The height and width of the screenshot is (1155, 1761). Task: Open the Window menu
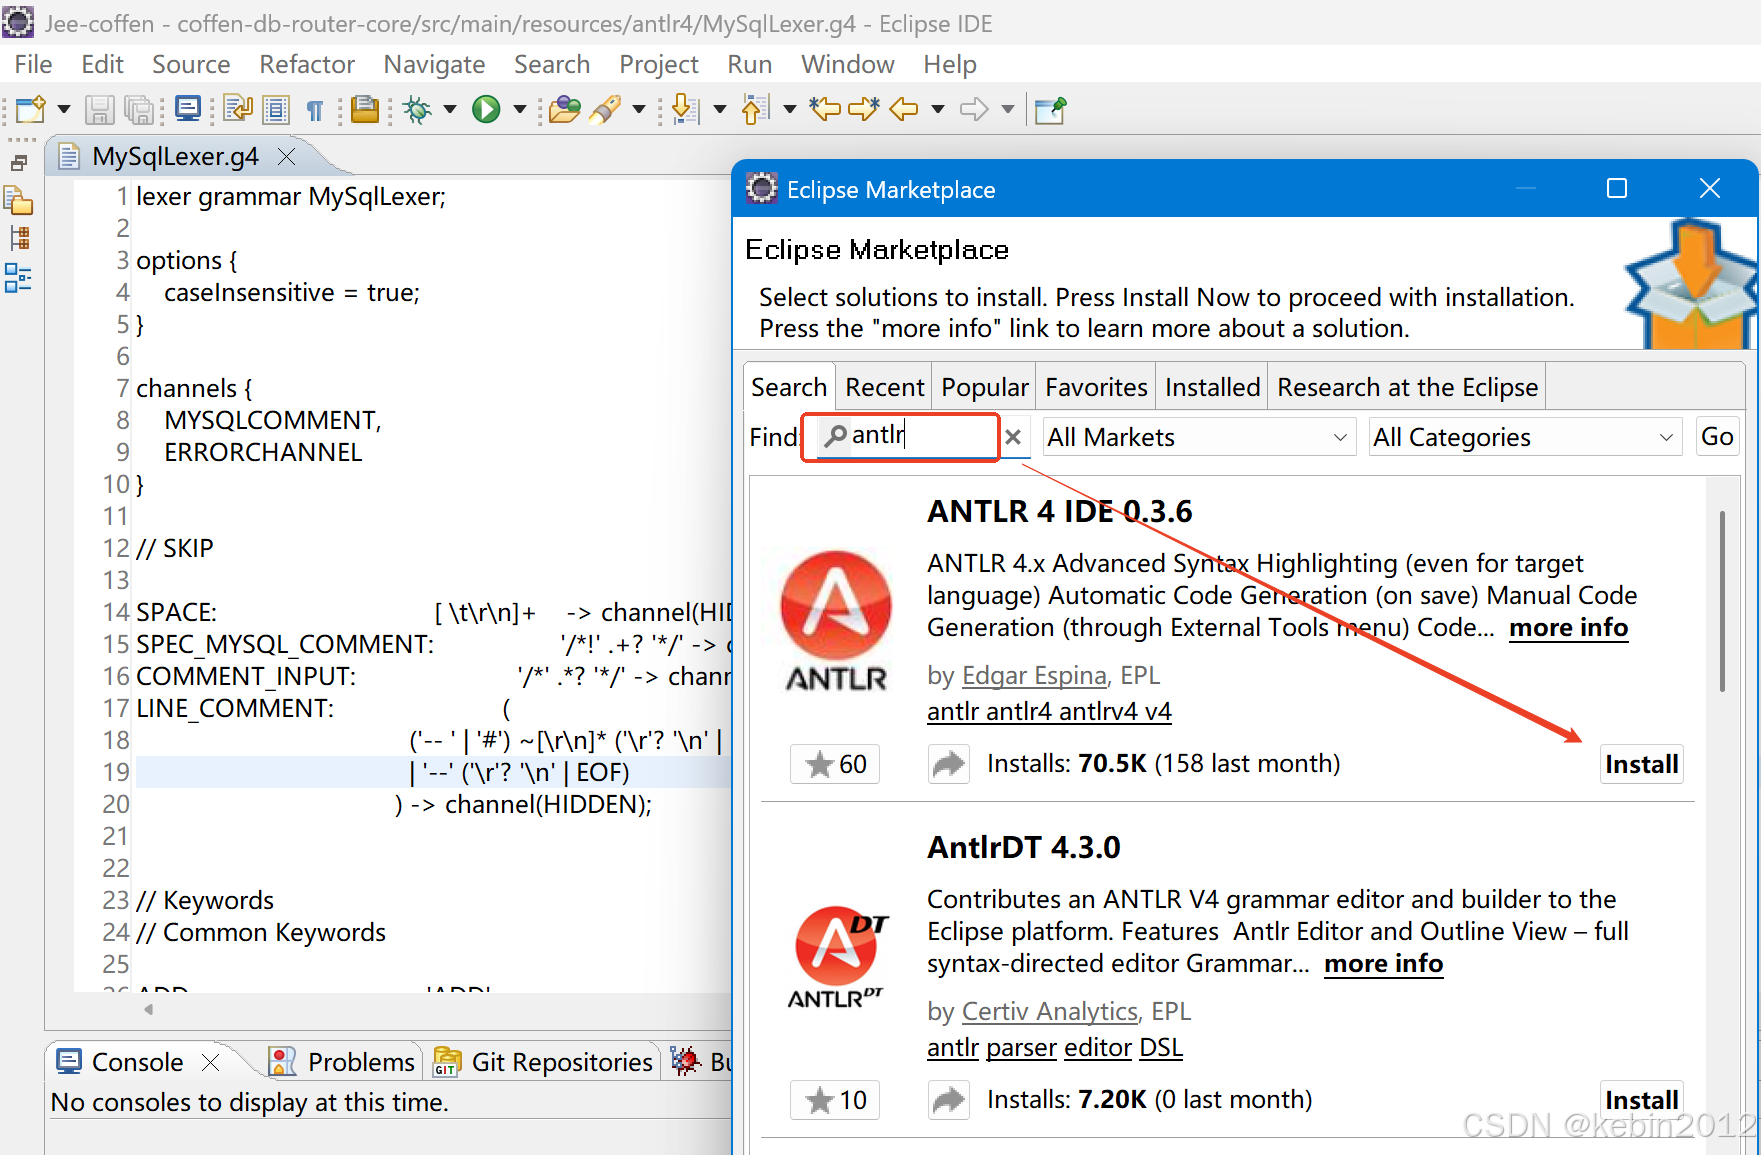847,64
